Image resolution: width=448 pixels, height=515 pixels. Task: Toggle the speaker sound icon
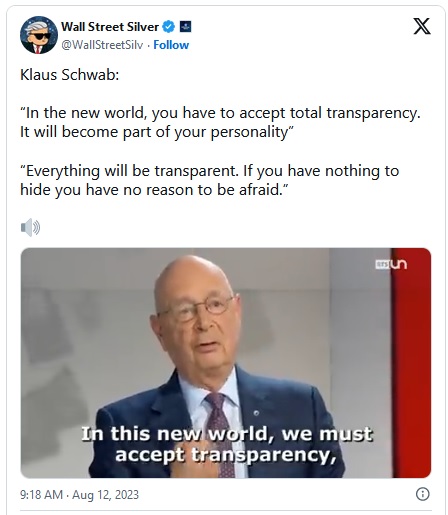(x=30, y=228)
